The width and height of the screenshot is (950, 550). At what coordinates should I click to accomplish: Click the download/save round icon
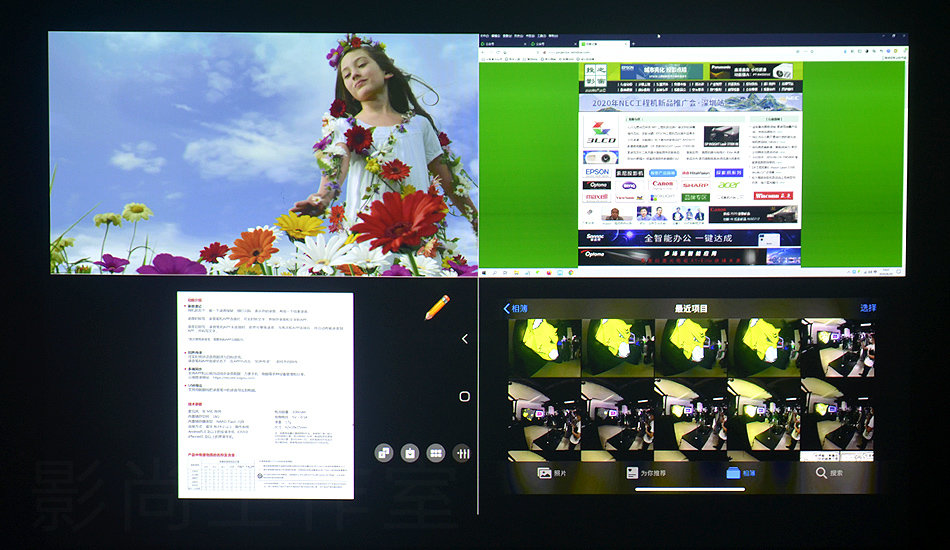409,453
